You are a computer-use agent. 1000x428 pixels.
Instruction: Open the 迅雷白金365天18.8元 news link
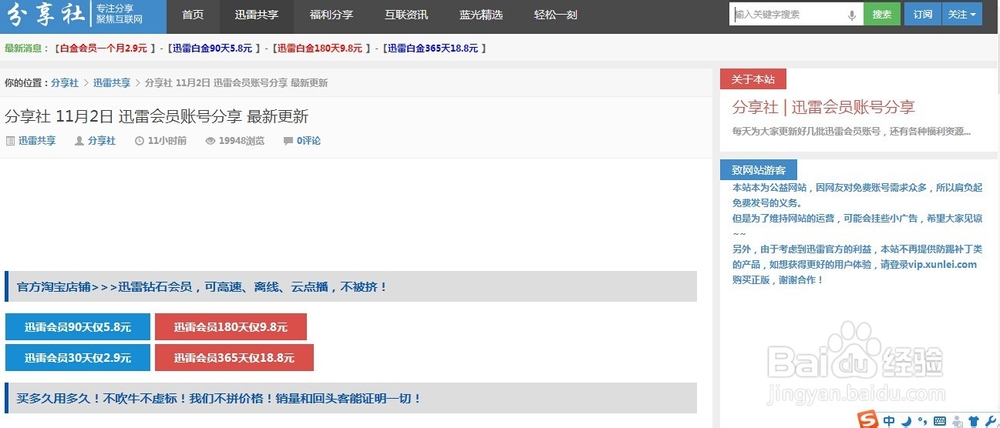432,48
